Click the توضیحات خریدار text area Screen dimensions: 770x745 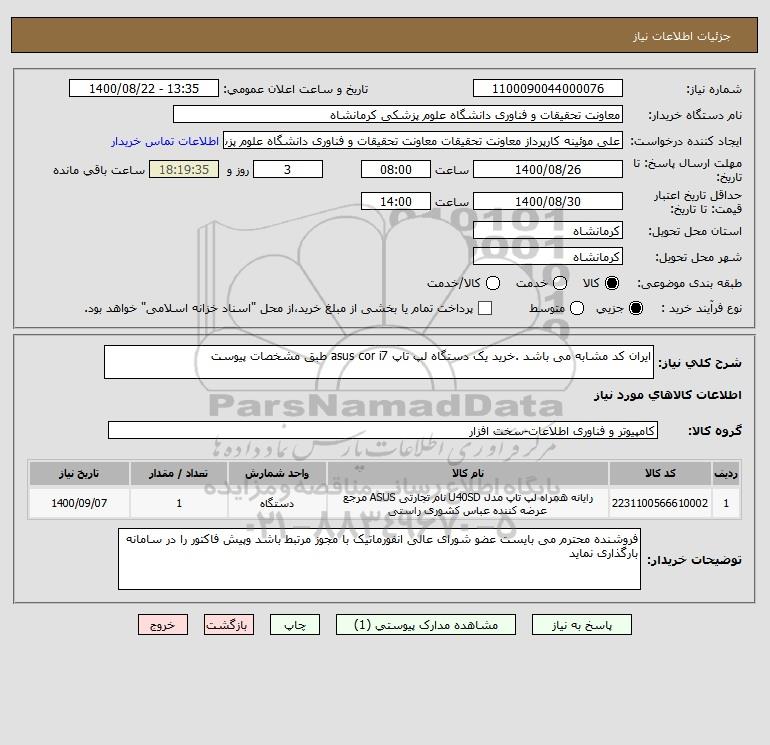pyautogui.click(x=379, y=559)
